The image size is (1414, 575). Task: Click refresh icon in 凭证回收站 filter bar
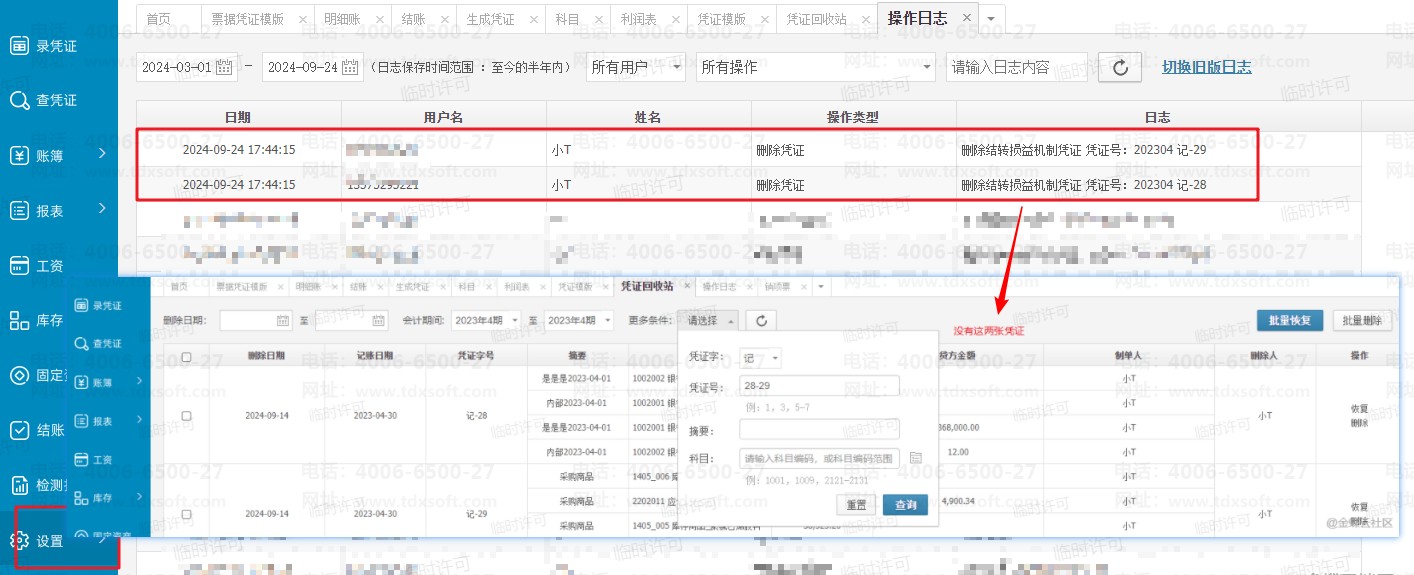pyautogui.click(x=762, y=320)
